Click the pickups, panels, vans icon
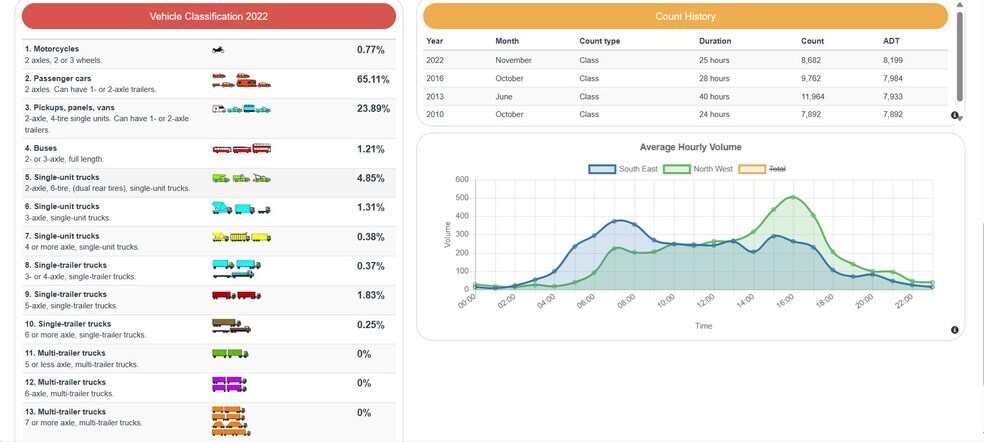Viewport: 984px width, 442px height. (x=240, y=108)
